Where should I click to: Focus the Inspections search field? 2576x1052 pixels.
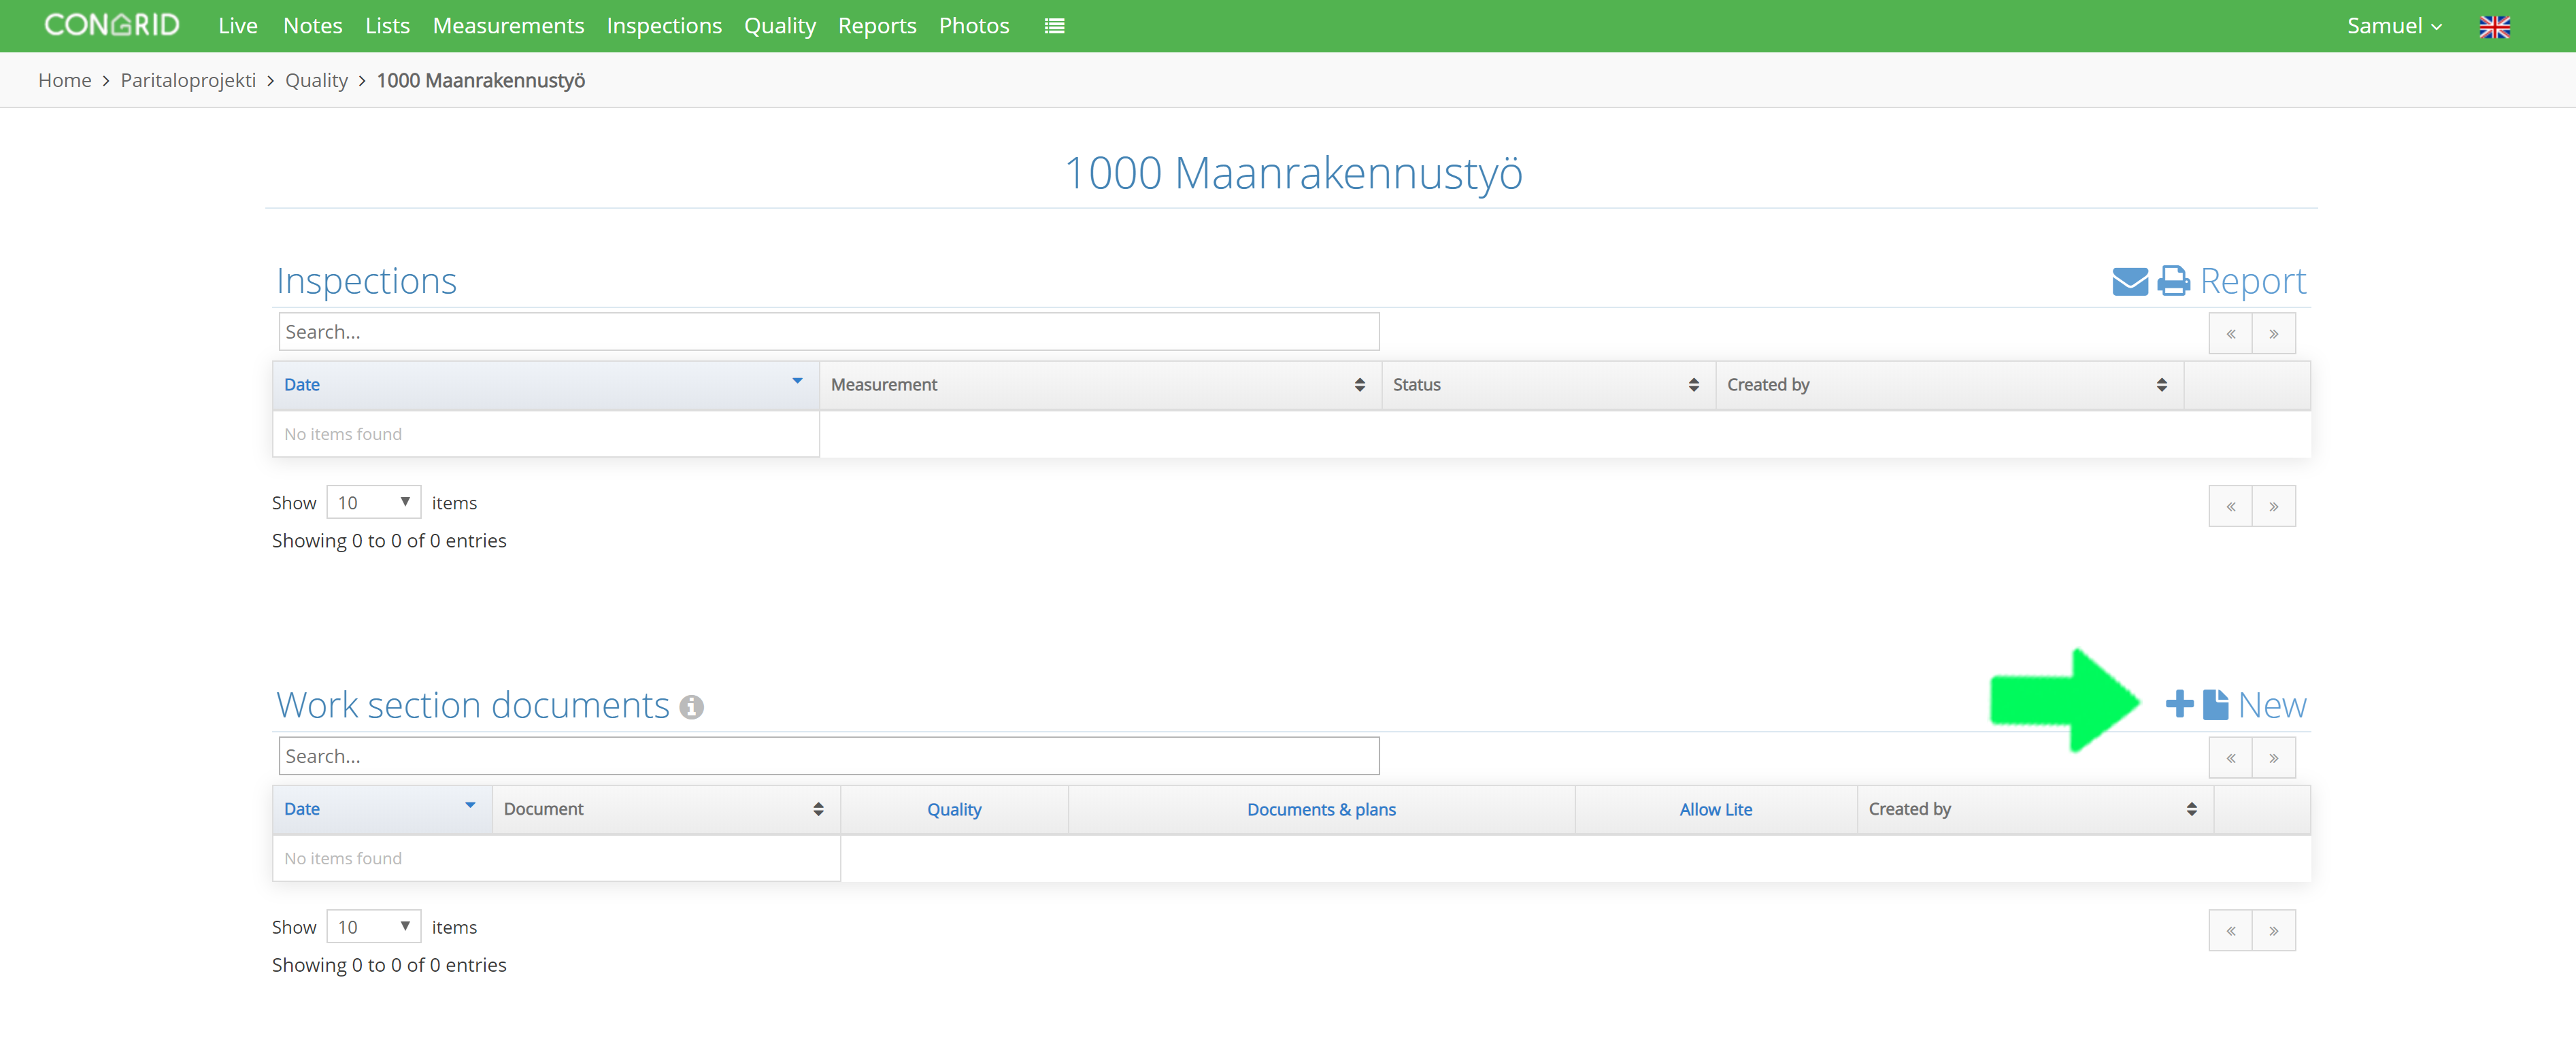tap(828, 331)
